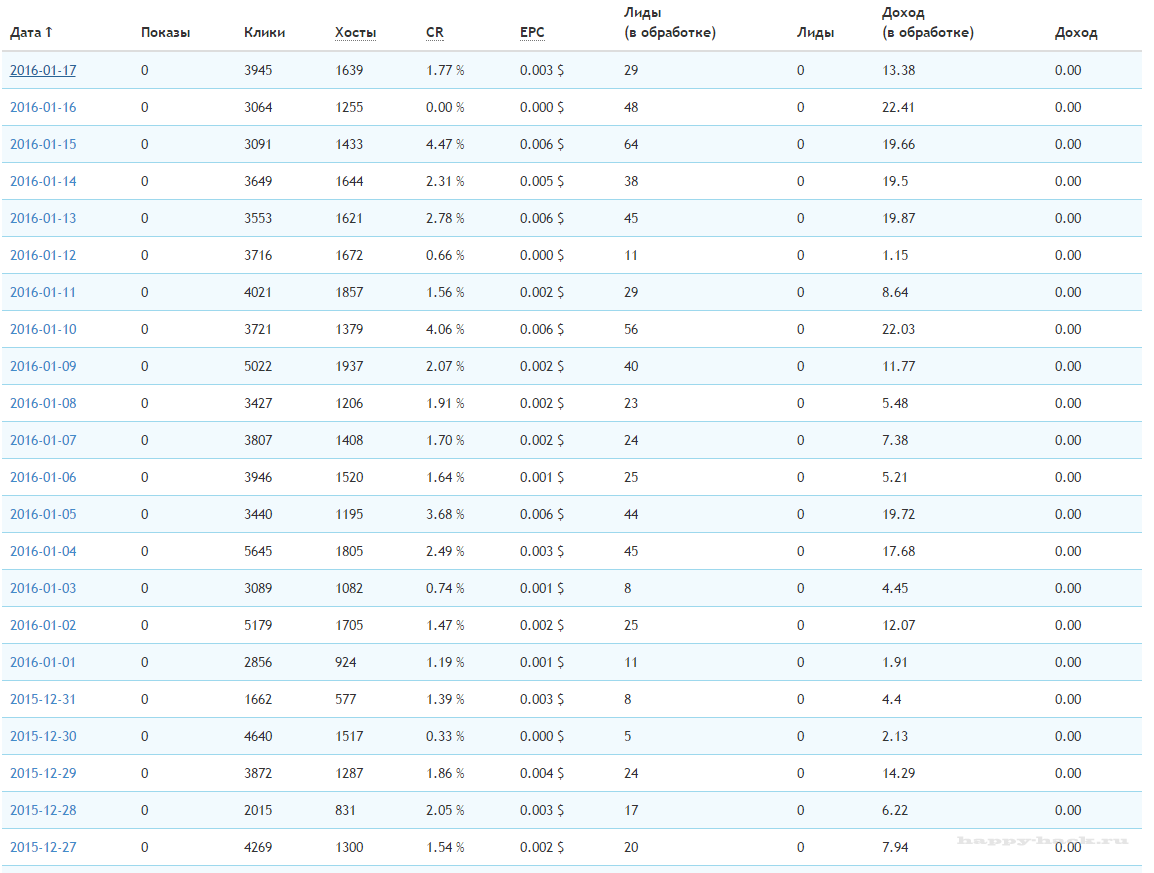
Task: Open the 2016-01-04 date link
Action: (43, 551)
